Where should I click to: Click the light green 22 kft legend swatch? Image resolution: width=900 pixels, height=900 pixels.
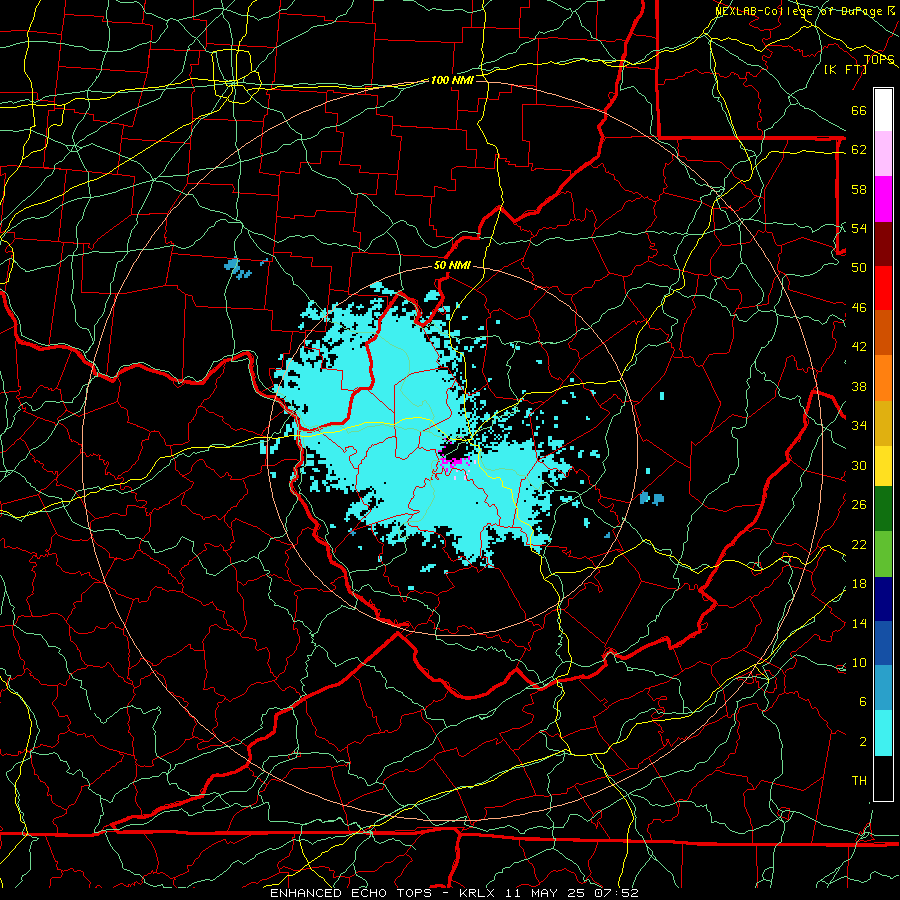click(883, 554)
